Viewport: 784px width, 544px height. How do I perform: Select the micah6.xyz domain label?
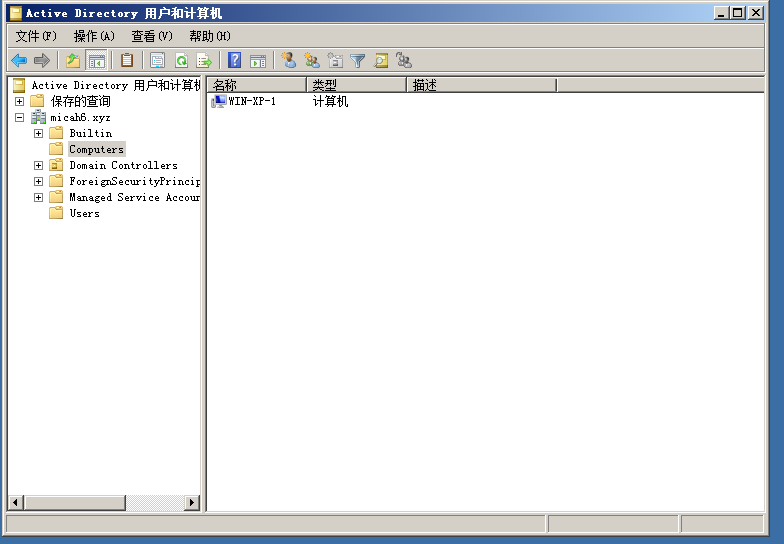pos(80,118)
